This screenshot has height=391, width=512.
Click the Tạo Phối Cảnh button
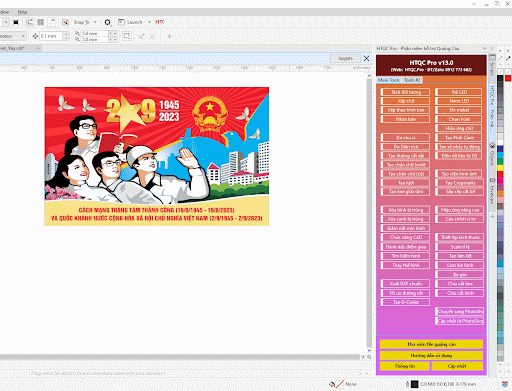[459, 137]
